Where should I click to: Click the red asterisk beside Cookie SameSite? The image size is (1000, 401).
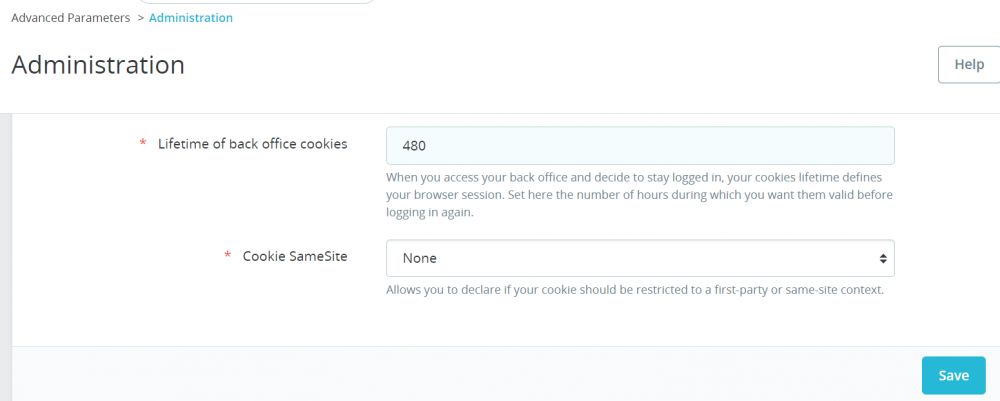(x=227, y=256)
